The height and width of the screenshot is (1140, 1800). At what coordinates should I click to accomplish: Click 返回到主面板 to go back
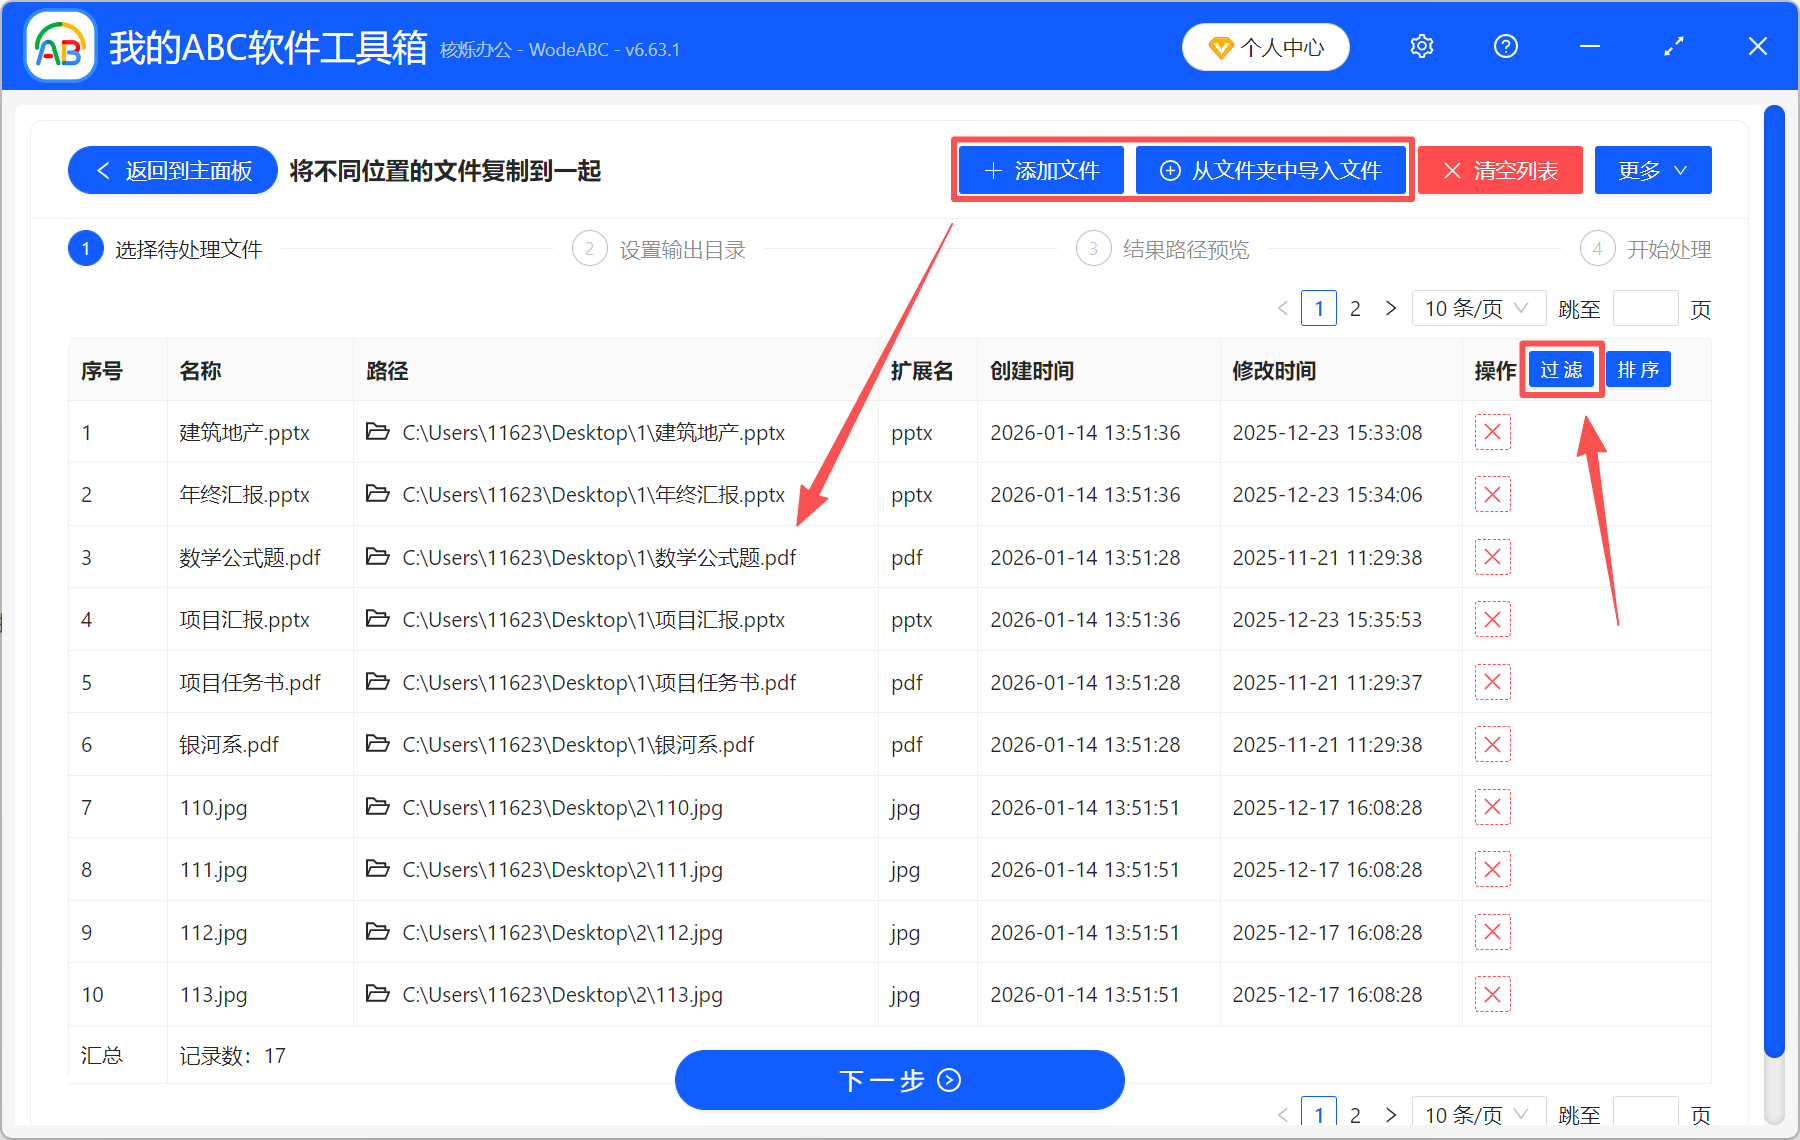point(171,170)
